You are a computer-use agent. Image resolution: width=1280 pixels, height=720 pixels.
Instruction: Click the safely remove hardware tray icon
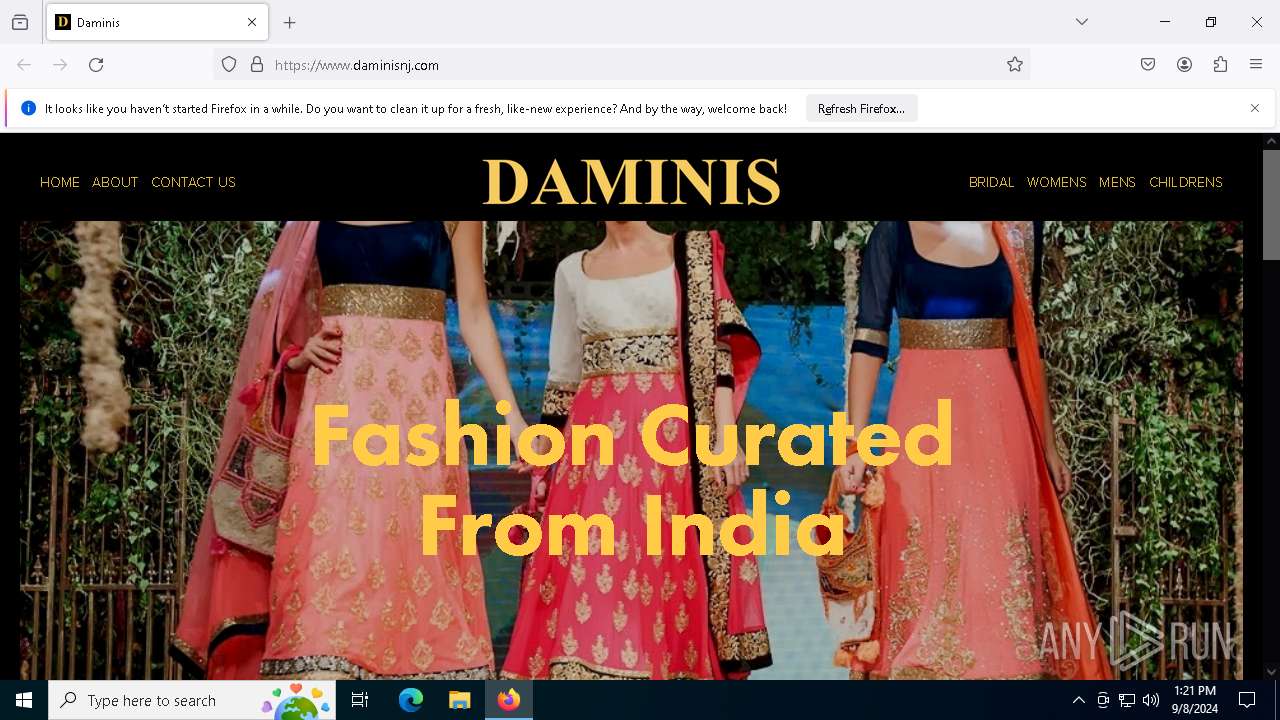point(1103,701)
